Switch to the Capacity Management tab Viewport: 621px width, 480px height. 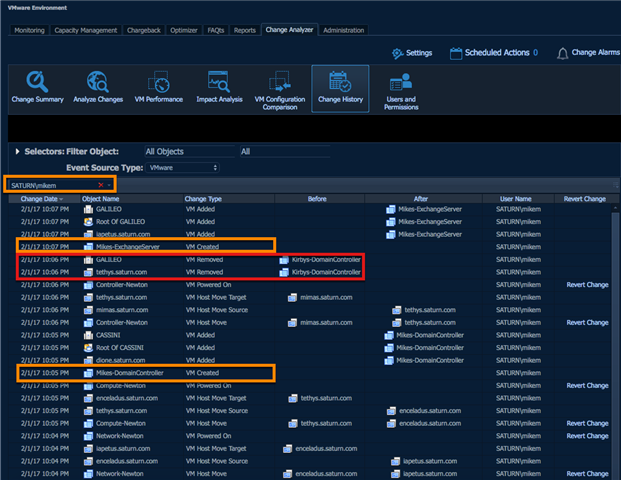coord(86,30)
